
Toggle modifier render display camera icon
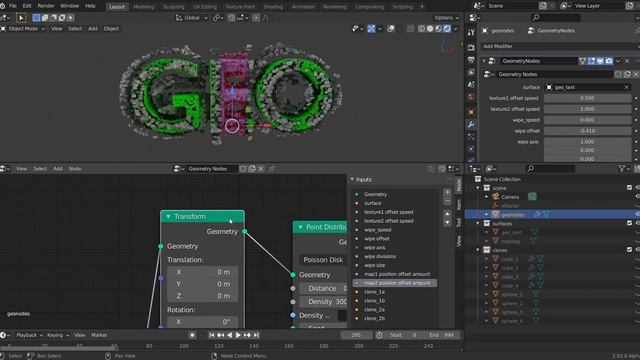point(609,61)
